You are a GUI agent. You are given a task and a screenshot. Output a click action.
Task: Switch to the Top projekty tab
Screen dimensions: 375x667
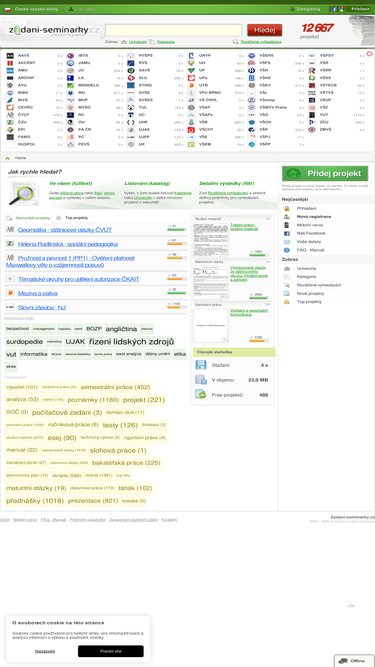(72, 218)
